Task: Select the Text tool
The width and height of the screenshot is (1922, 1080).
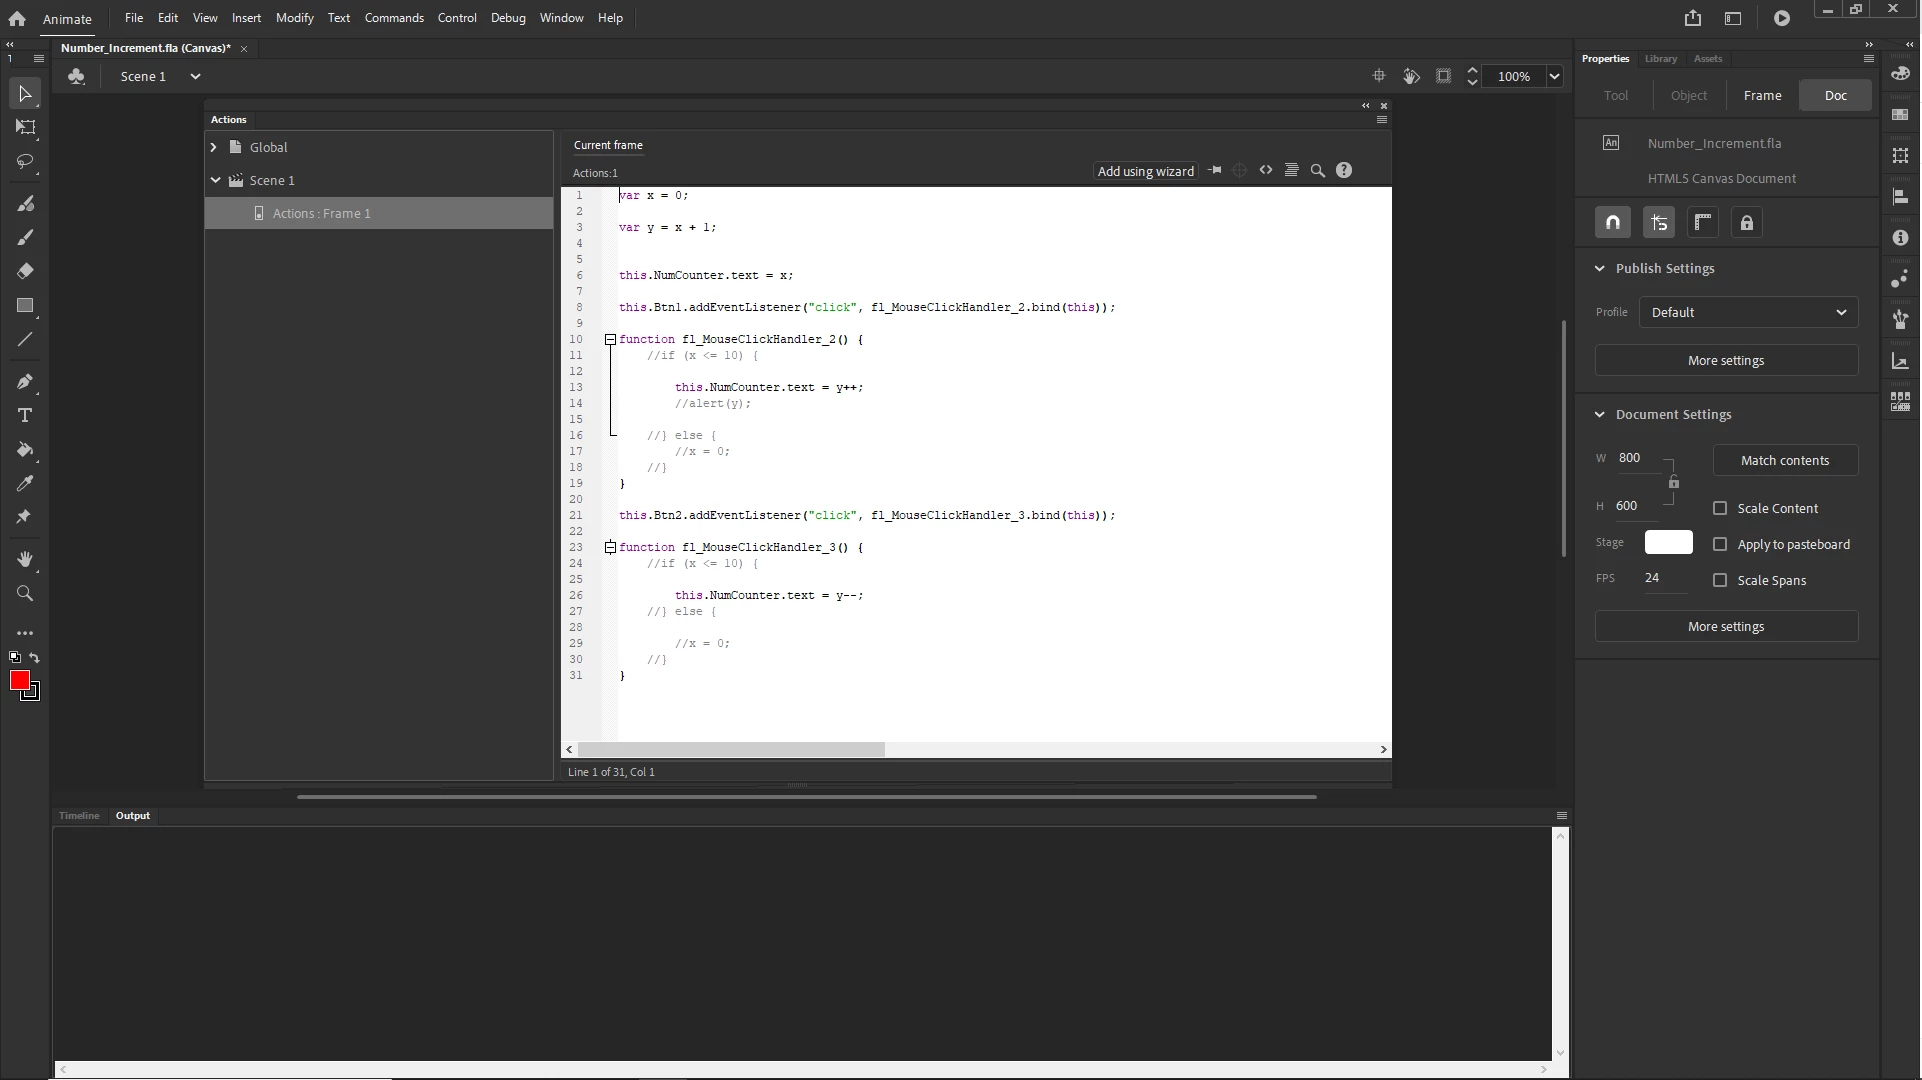Action: pos(25,415)
